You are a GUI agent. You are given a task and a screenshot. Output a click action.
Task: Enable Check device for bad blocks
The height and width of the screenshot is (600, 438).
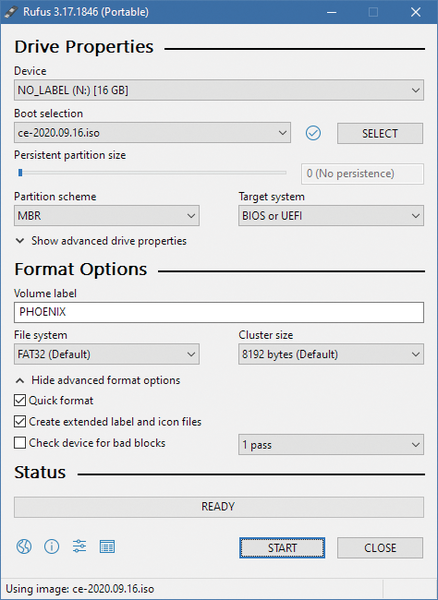pos(20,443)
